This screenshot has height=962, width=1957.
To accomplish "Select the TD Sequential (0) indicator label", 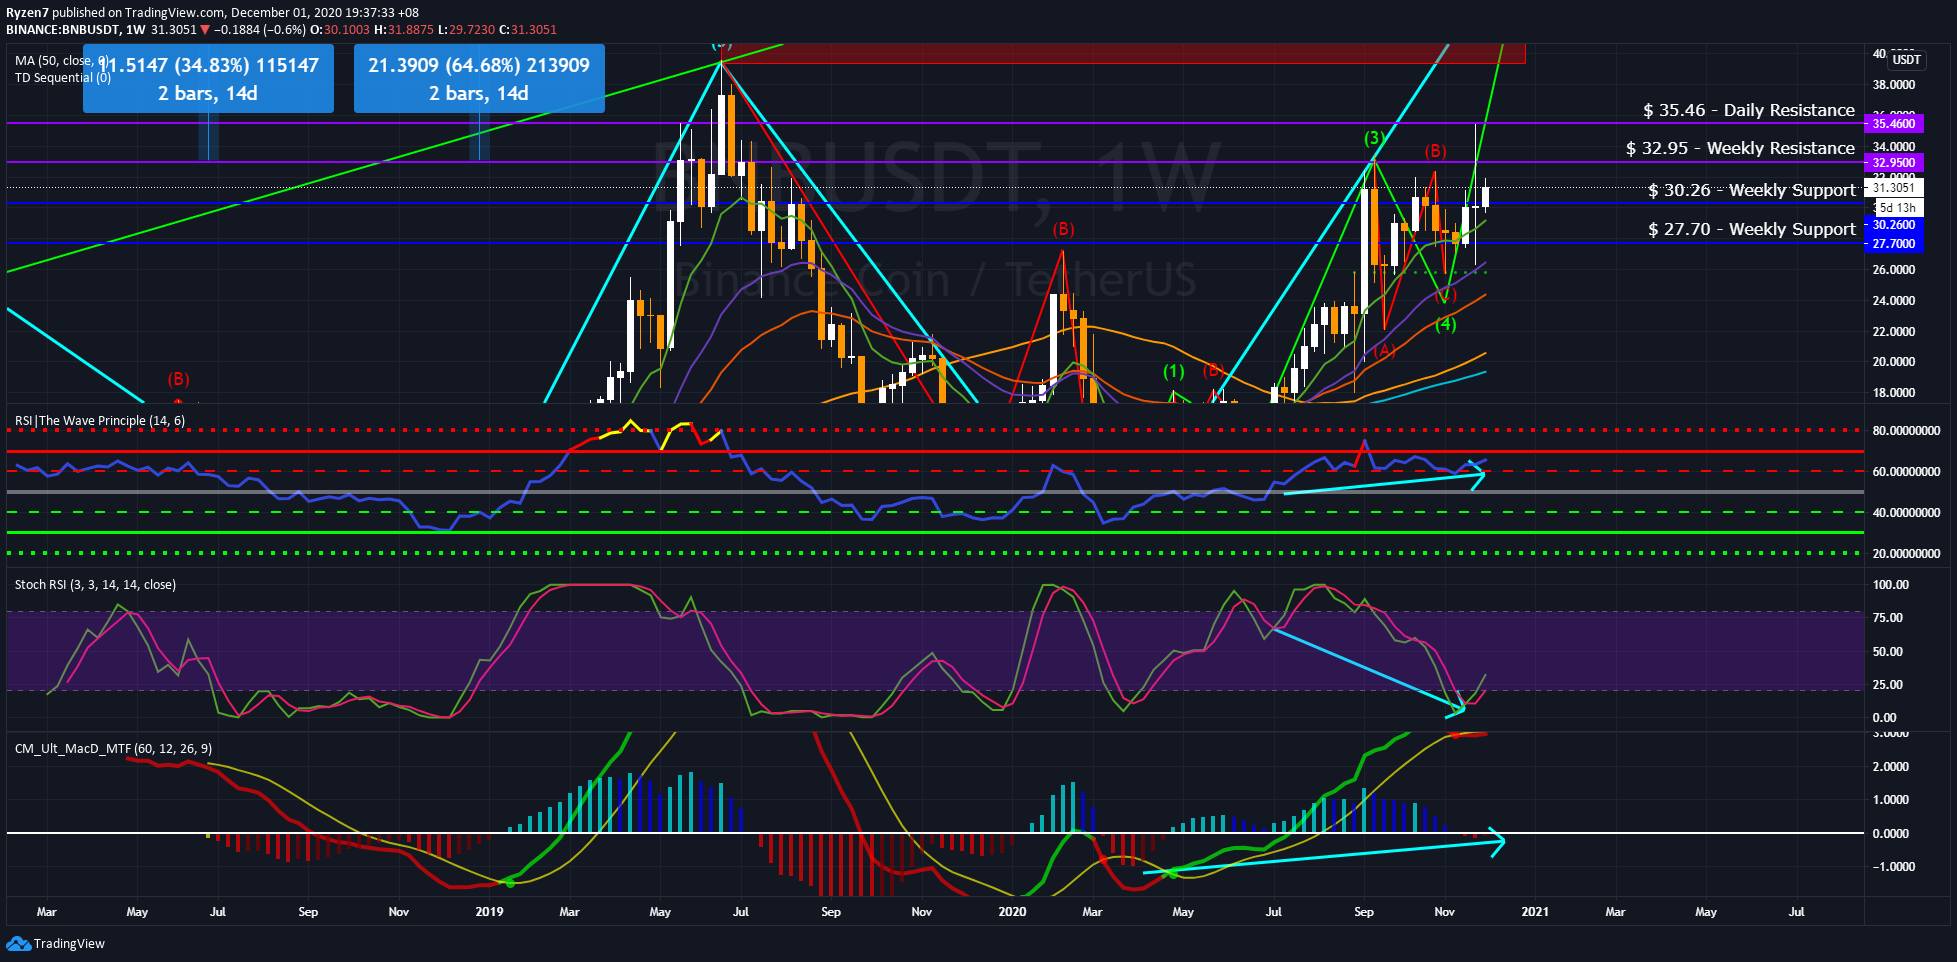I will [61, 78].
